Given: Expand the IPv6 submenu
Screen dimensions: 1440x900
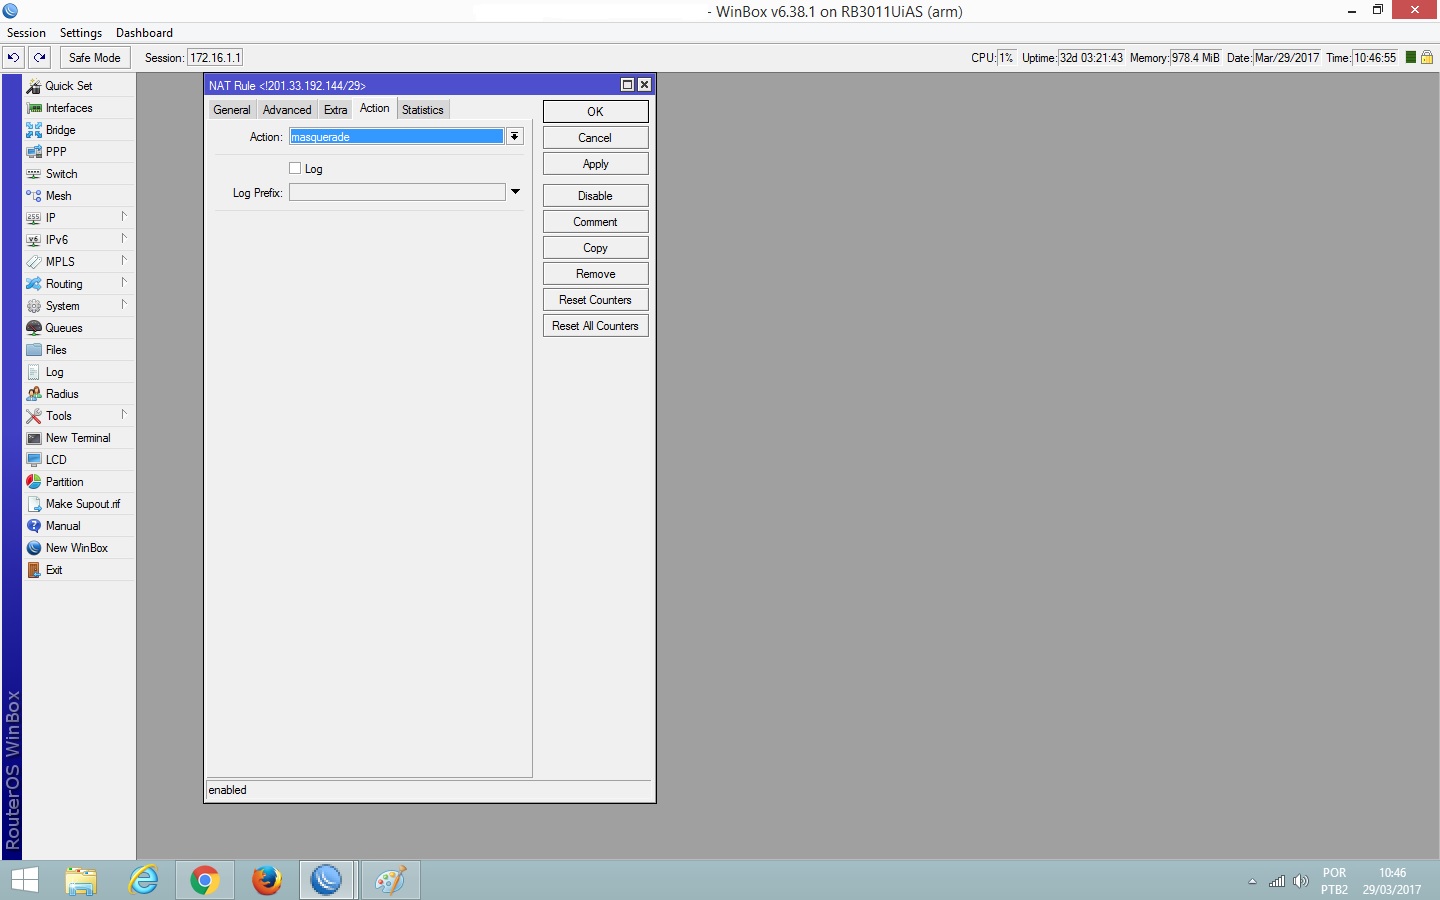Looking at the screenshot, I should (x=124, y=239).
